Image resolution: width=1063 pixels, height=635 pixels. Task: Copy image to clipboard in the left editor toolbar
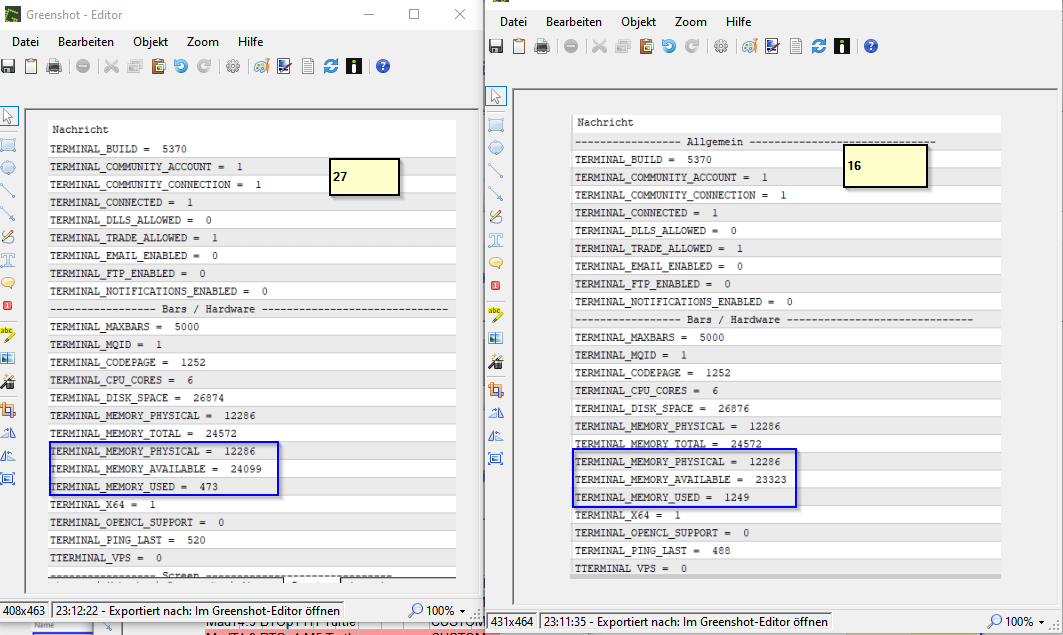pos(31,66)
